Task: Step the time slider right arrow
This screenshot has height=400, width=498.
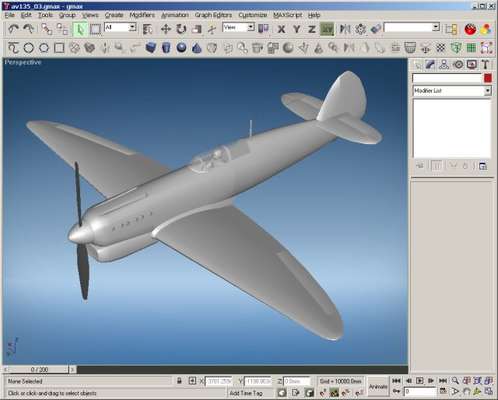Action: point(72,369)
